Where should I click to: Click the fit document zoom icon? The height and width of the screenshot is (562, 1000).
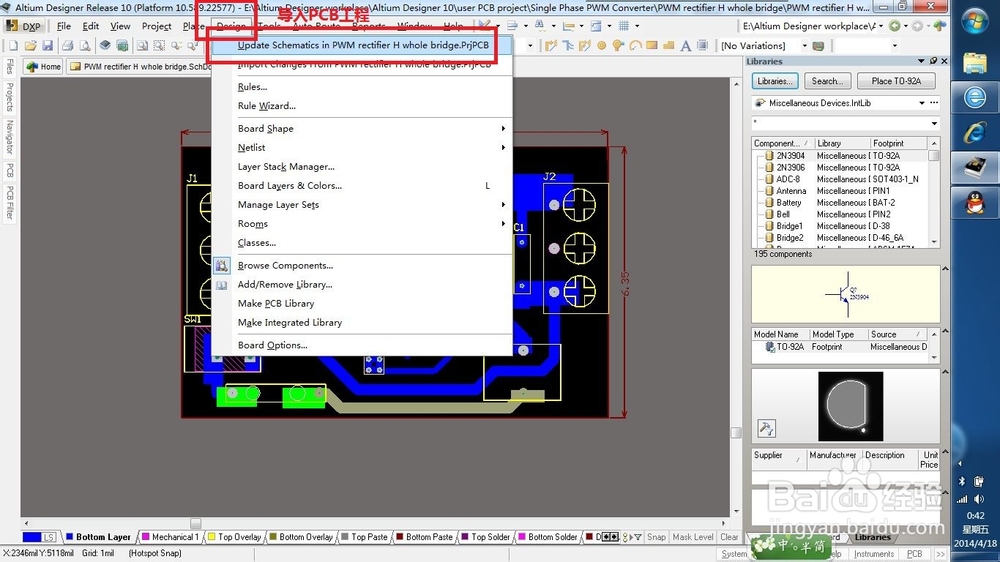(x=142, y=46)
